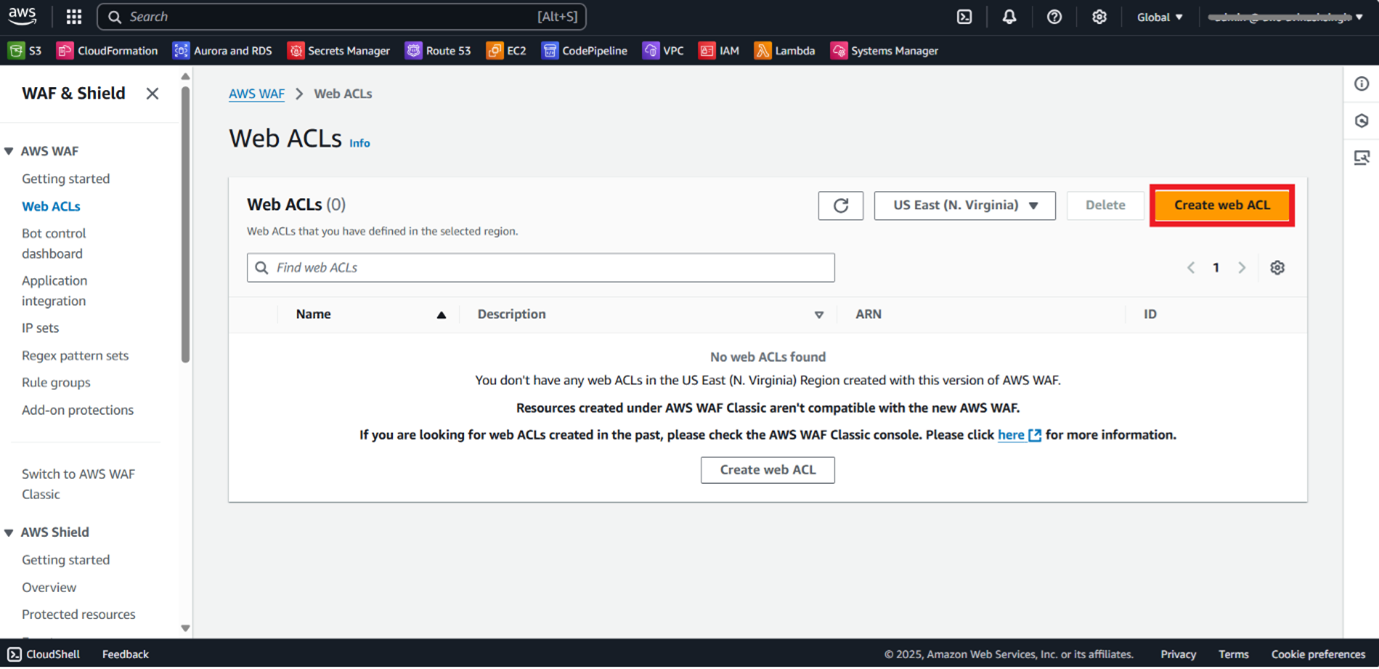Open the CodePipeline shortcut
This screenshot has width=1379, height=669.
point(584,50)
